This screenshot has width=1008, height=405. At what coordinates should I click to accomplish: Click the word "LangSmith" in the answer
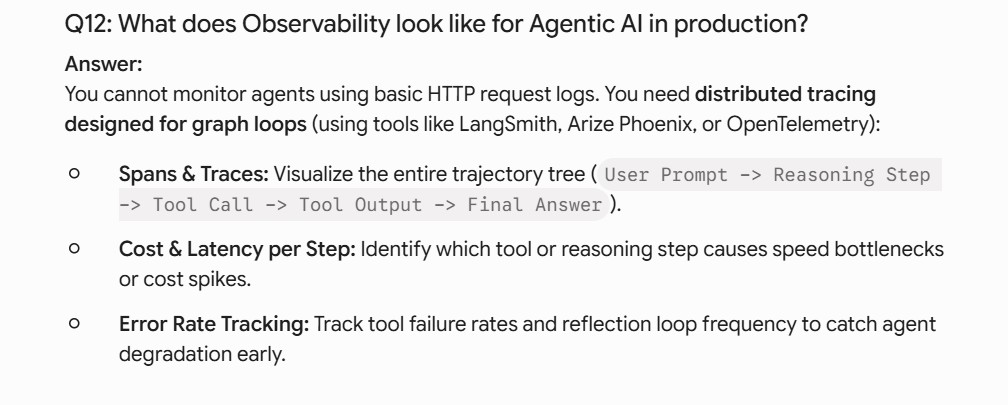(508, 124)
